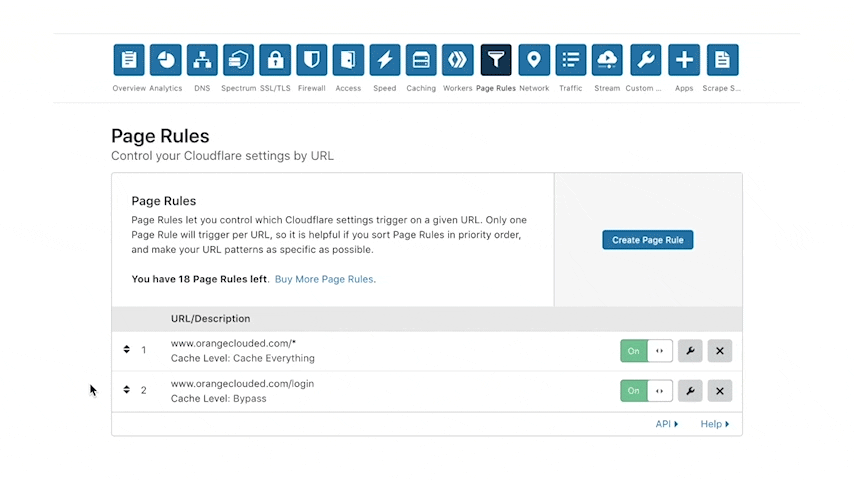
Task: Edit the www.orangeclouded.com/* rule with wrench
Action: pos(690,351)
